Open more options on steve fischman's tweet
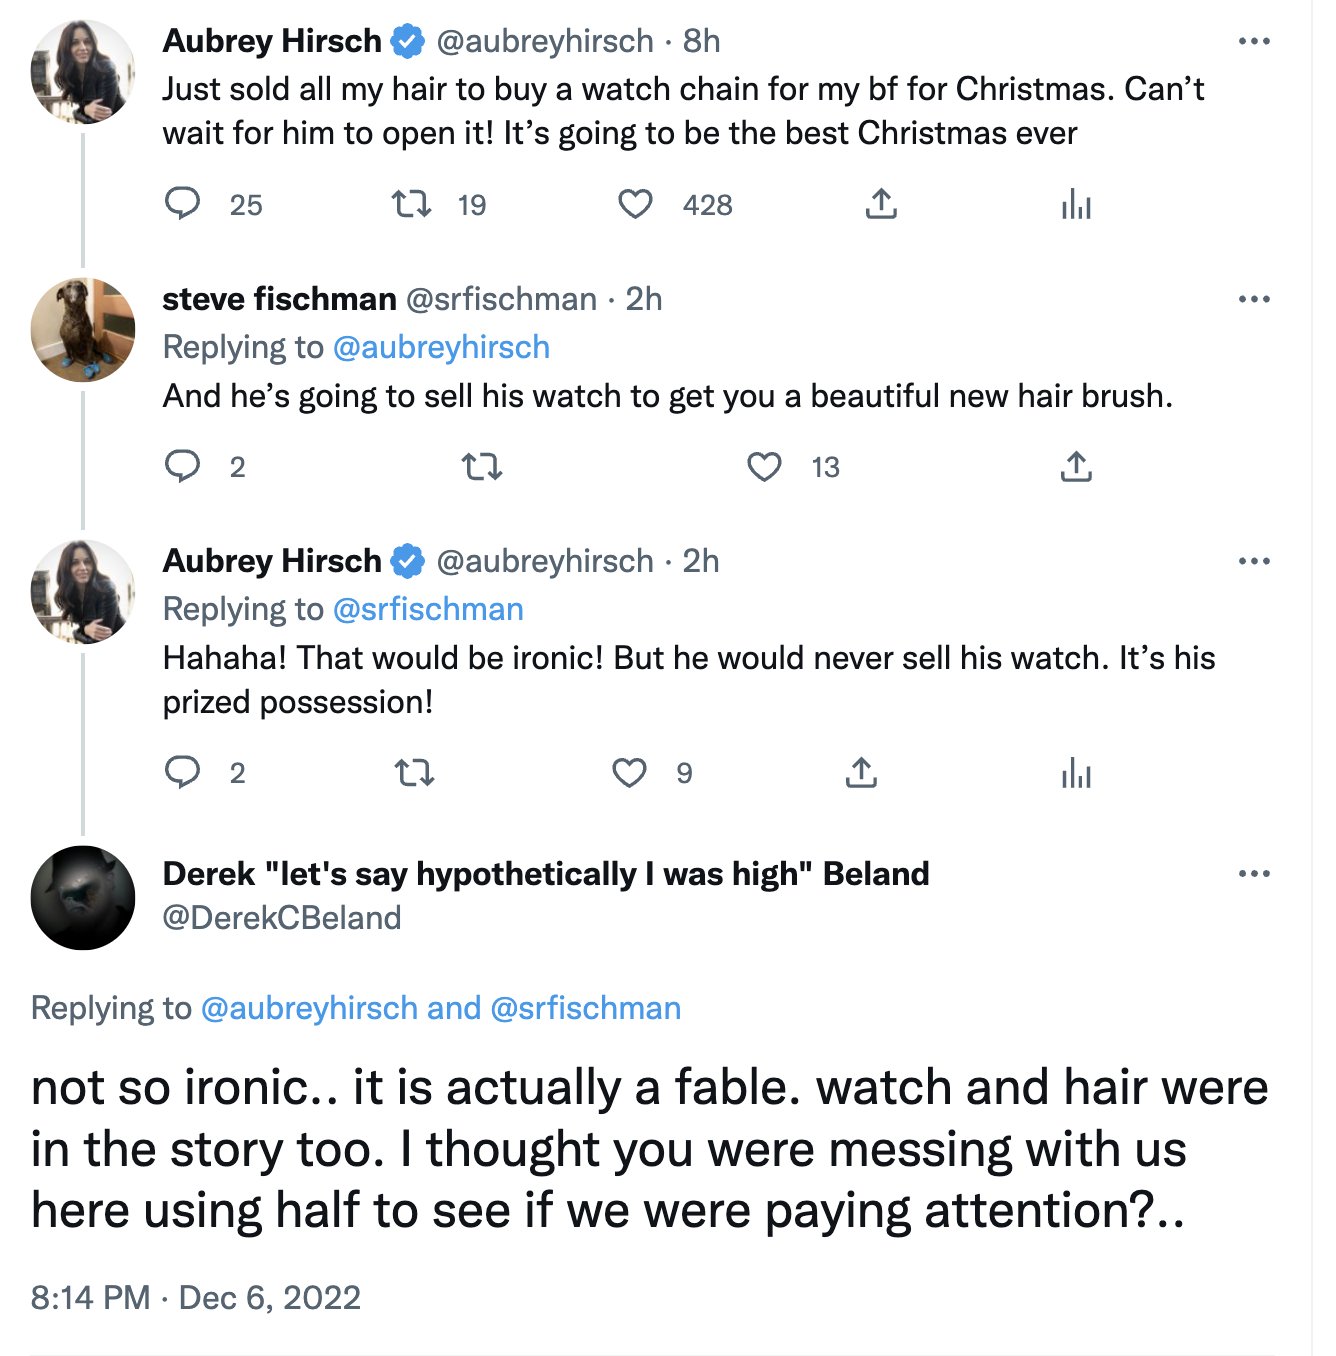The image size is (1336, 1356). (x=1254, y=299)
